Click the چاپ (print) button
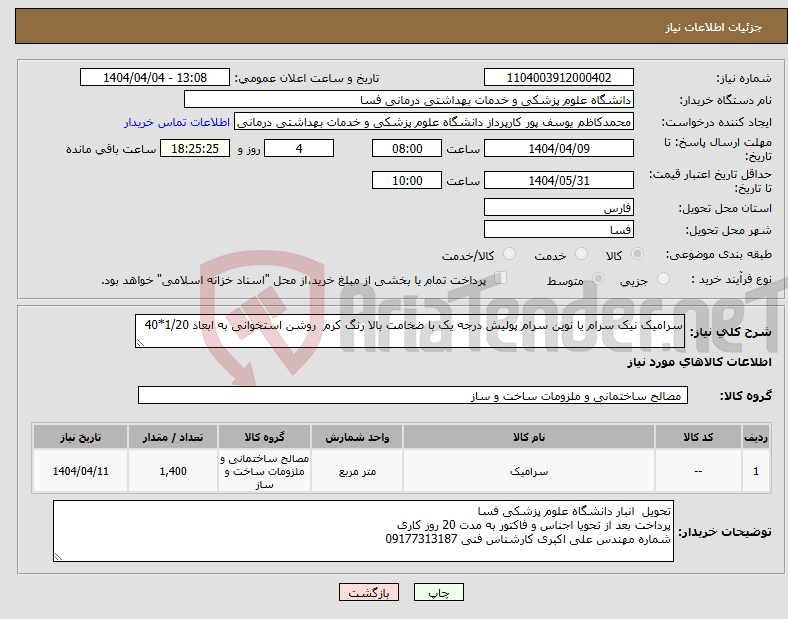This screenshot has width=788, height=619. point(438,592)
